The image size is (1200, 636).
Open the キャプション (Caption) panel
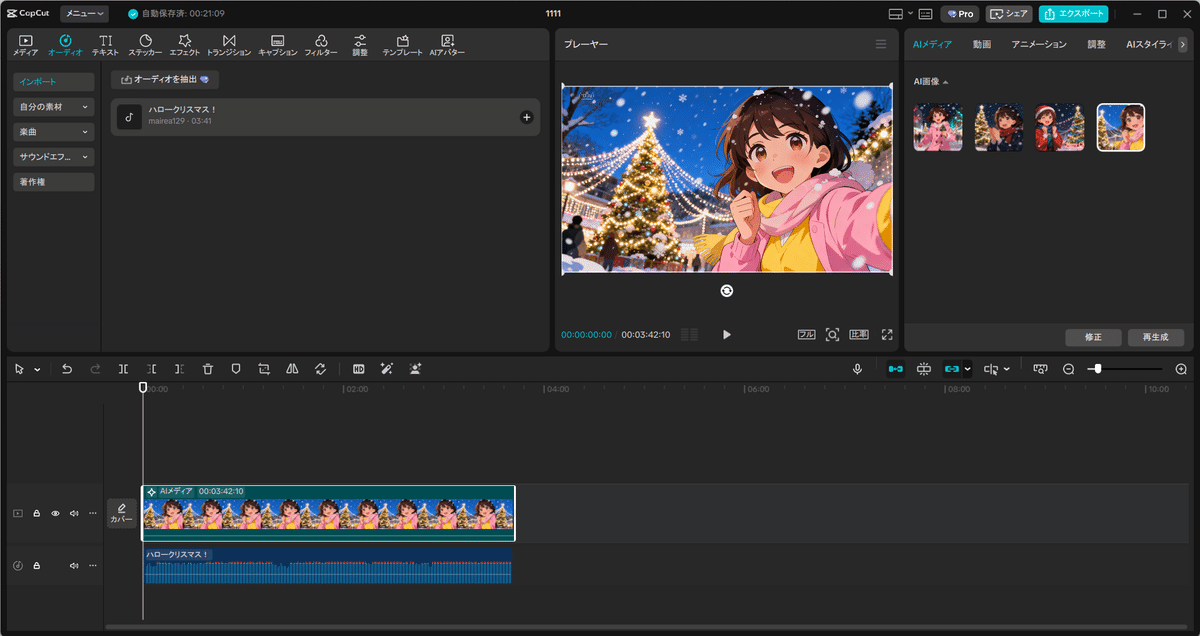click(x=277, y=45)
